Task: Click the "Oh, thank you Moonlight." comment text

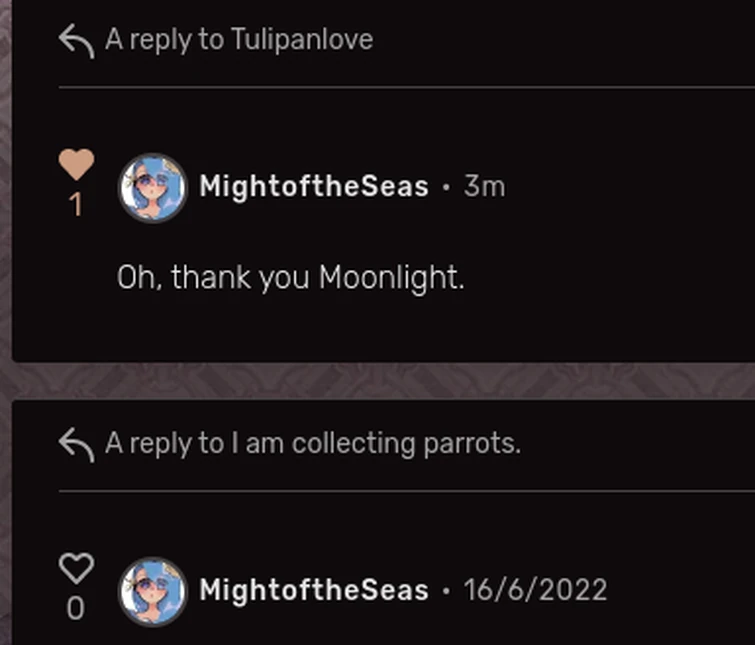Action: coord(291,277)
